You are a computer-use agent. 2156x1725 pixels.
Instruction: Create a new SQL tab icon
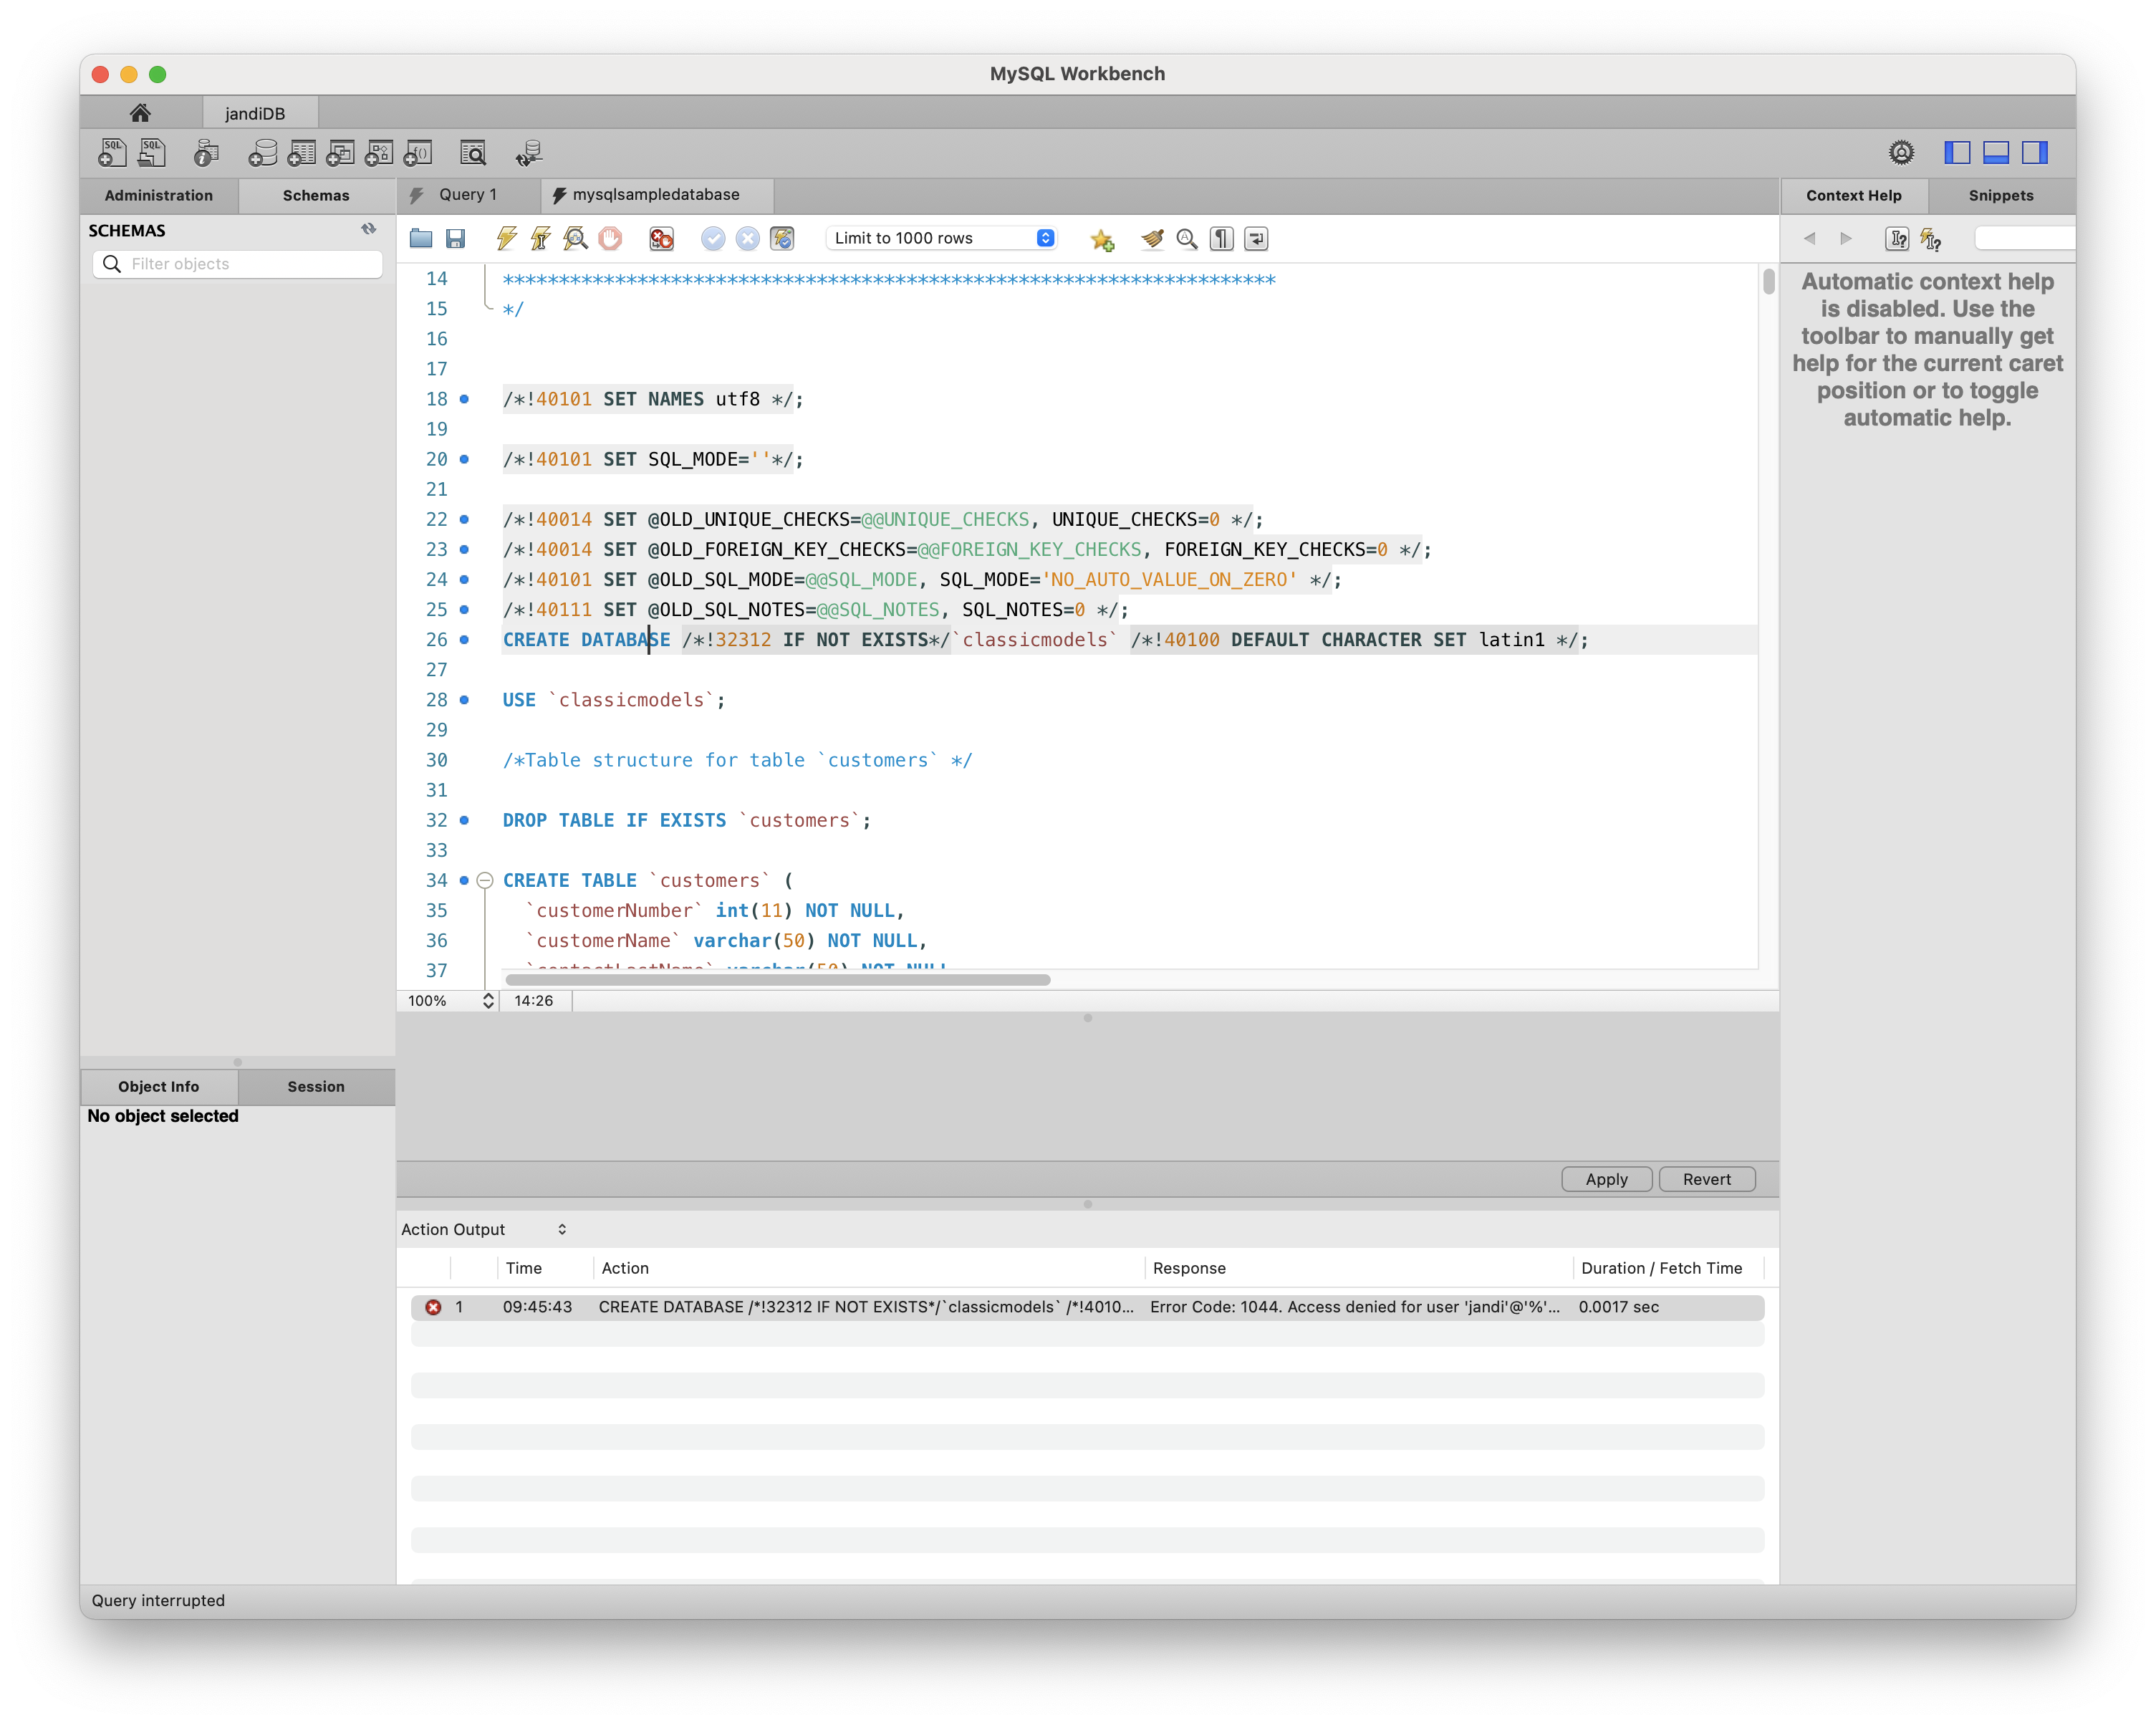click(x=112, y=152)
